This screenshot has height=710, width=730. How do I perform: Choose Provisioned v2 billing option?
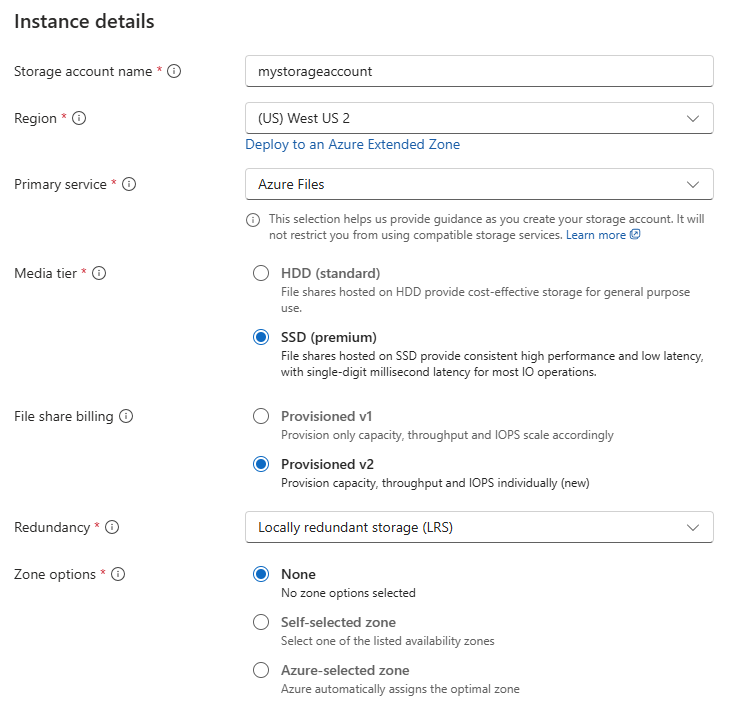click(261, 464)
